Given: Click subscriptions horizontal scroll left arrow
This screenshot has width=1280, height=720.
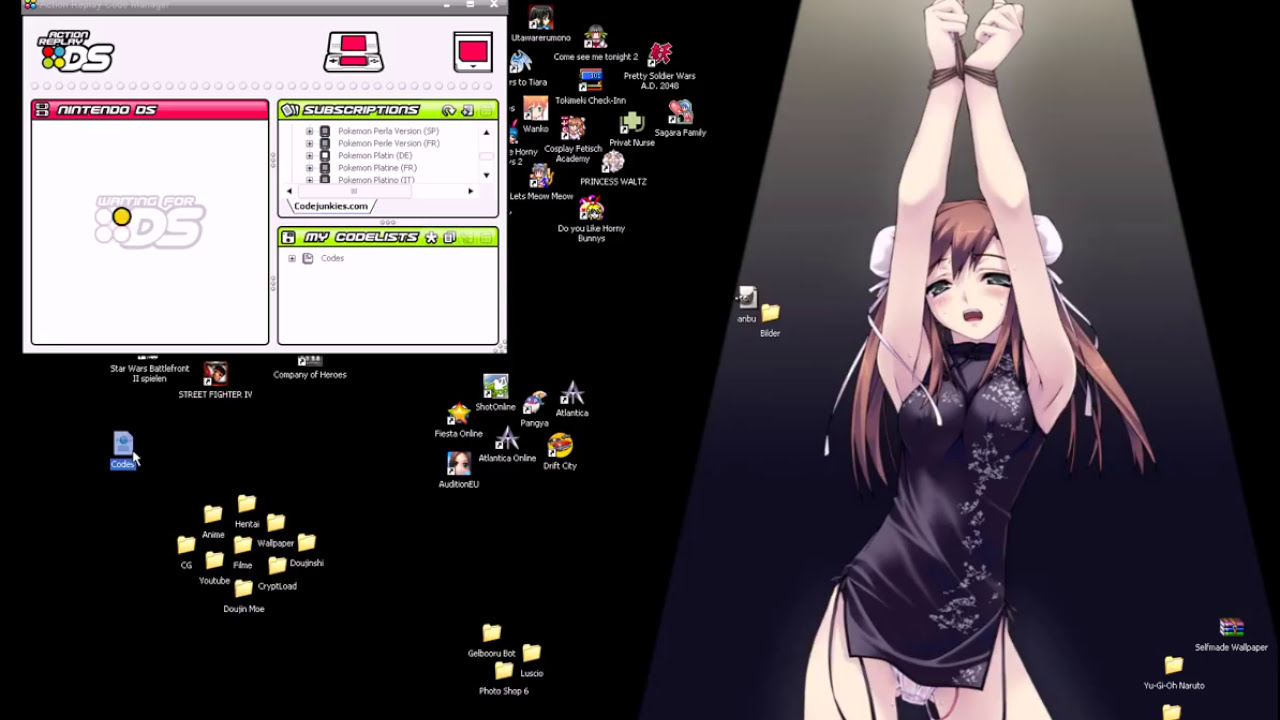Looking at the screenshot, I should 290,191.
